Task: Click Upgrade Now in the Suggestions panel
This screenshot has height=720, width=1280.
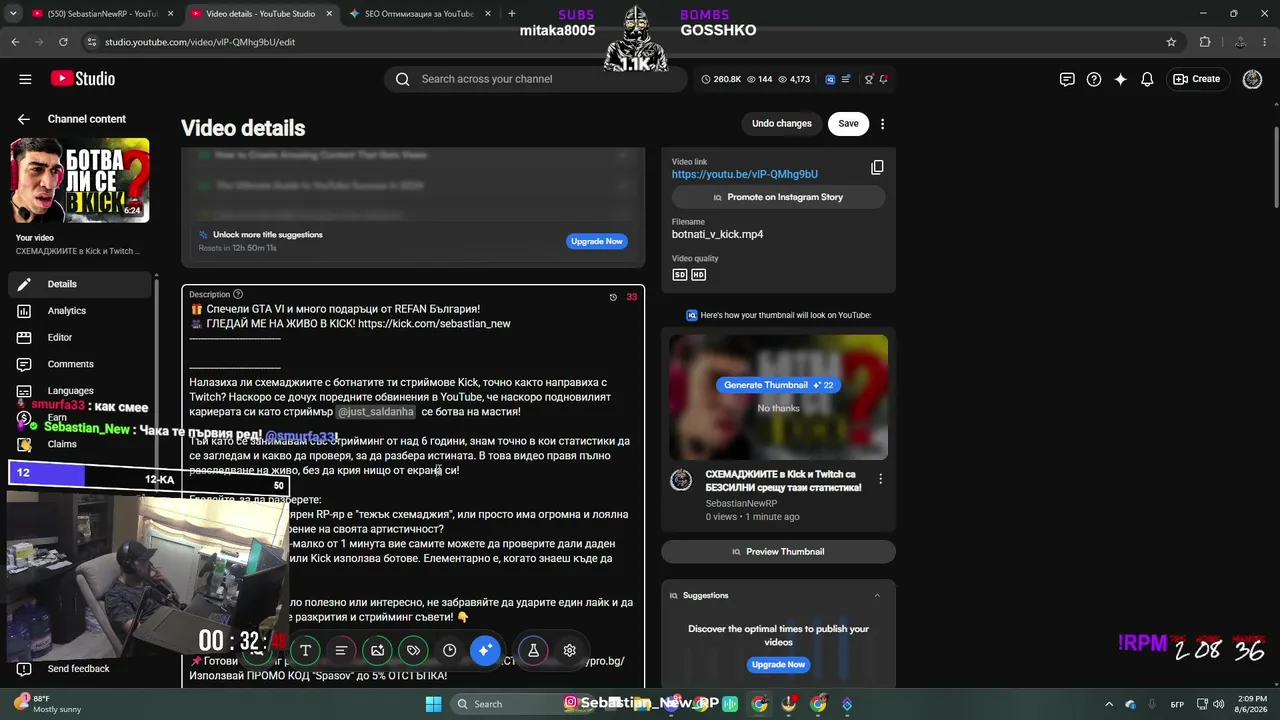Action: [778, 665]
